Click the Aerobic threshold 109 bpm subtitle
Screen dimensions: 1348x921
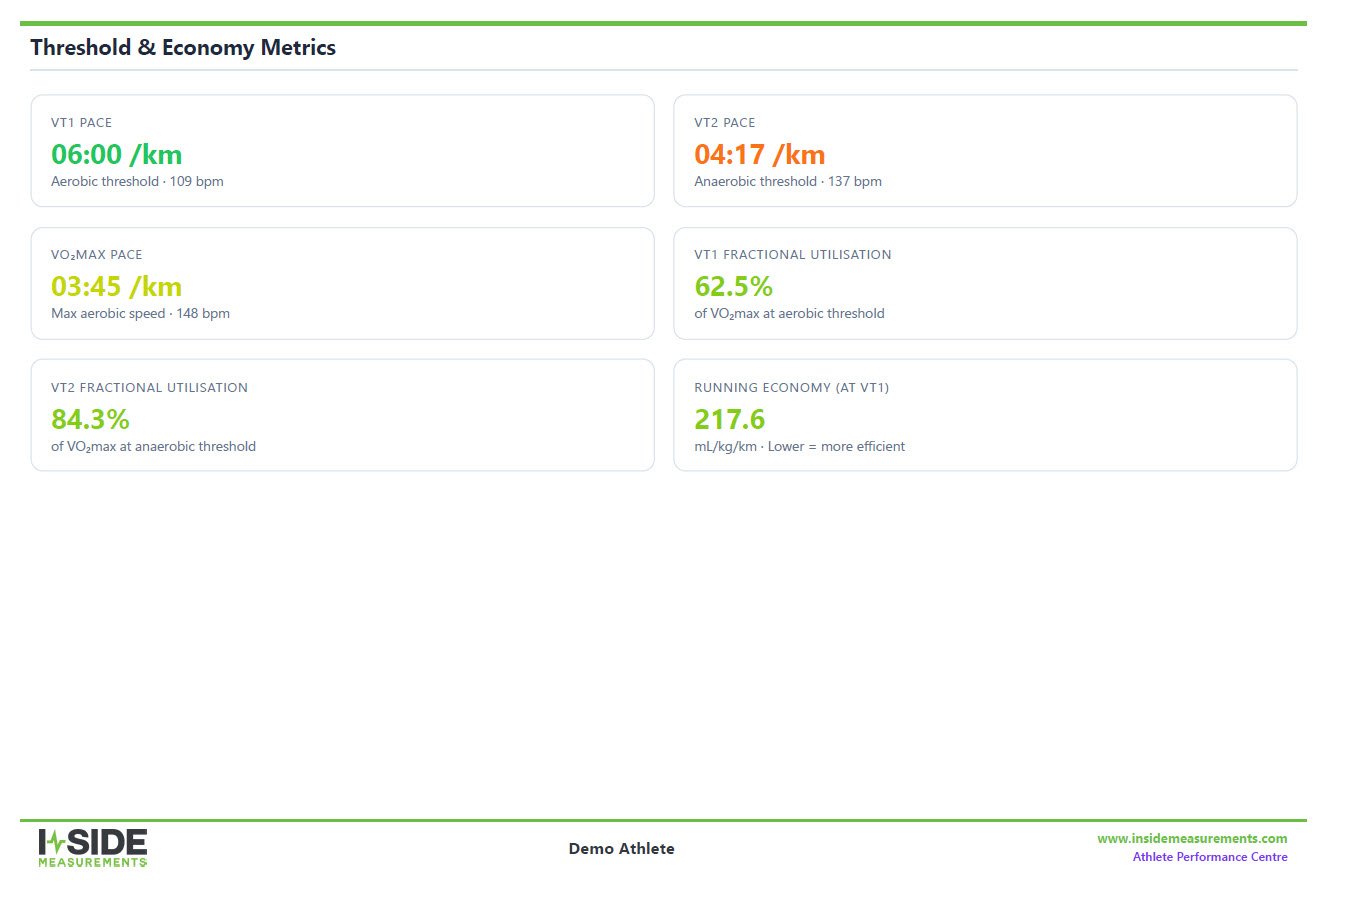(x=137, y=181)
